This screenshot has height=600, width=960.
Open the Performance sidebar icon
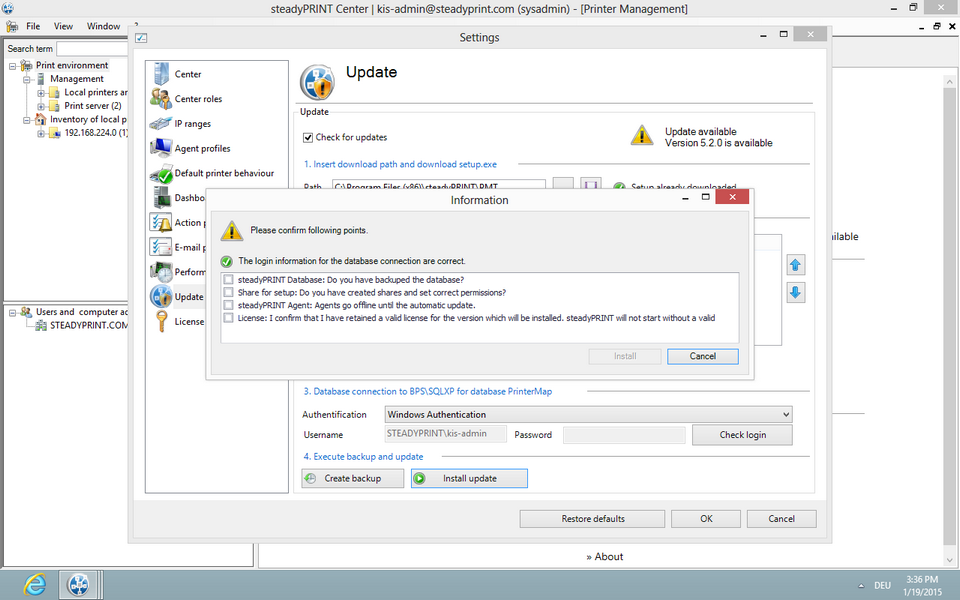161,272
